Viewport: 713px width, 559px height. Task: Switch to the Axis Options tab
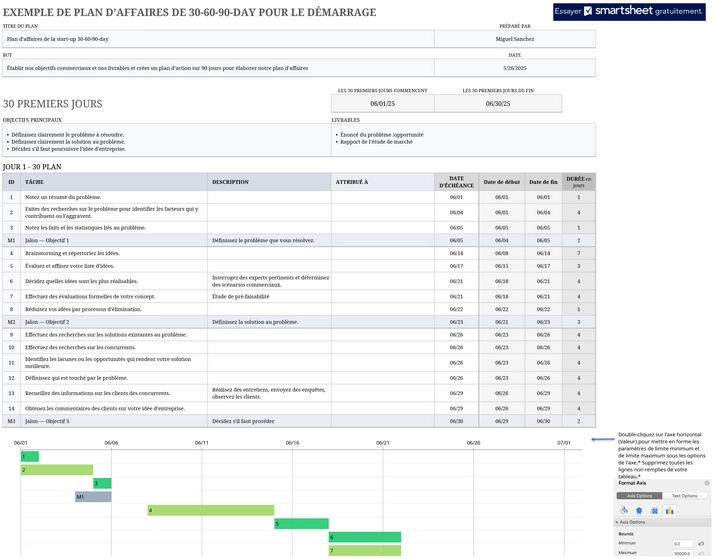[639, 496]
